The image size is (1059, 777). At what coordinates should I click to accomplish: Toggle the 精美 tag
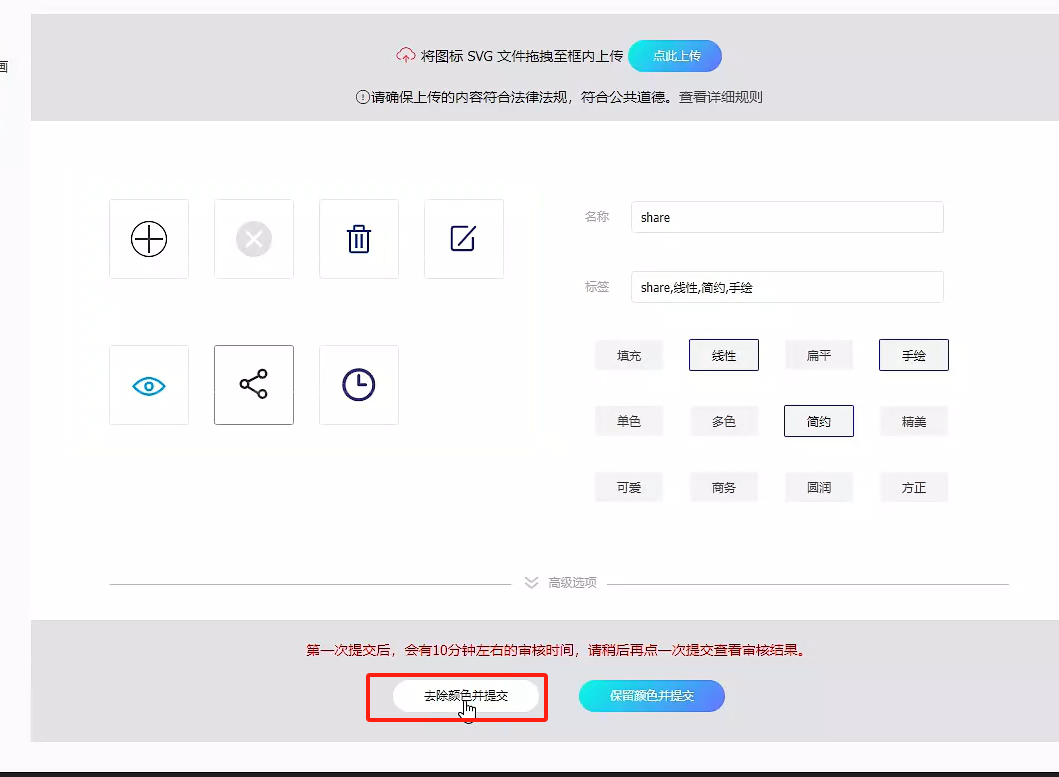[x=914, y=421]
